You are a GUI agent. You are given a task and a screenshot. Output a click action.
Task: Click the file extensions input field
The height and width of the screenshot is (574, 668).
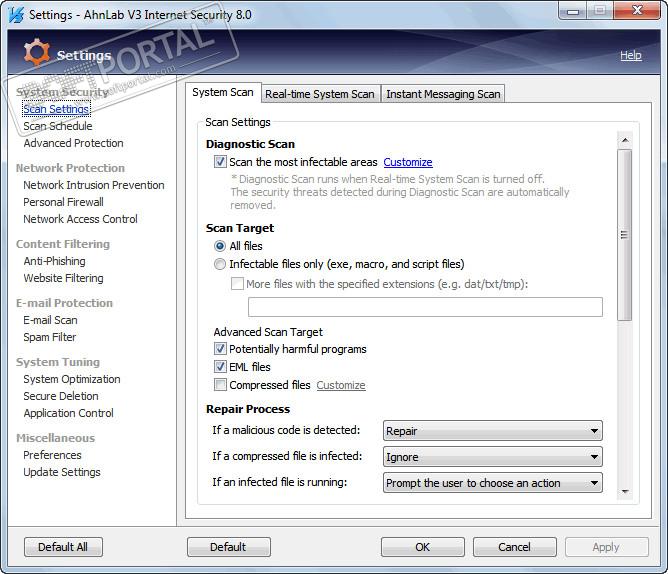click(425, 307)
